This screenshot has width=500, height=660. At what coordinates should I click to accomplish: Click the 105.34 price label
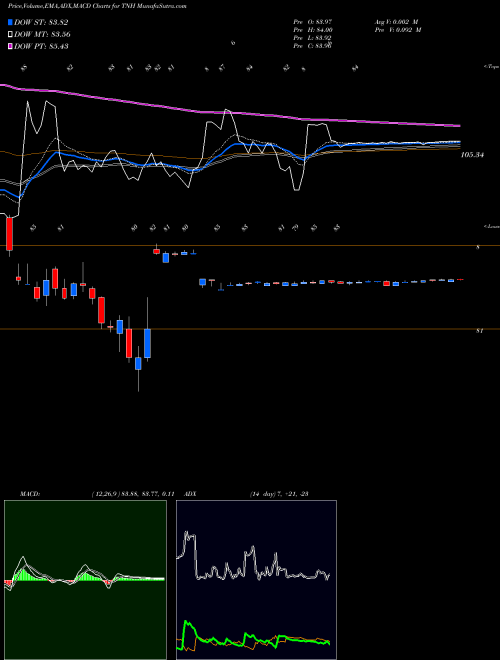point(472,155)
